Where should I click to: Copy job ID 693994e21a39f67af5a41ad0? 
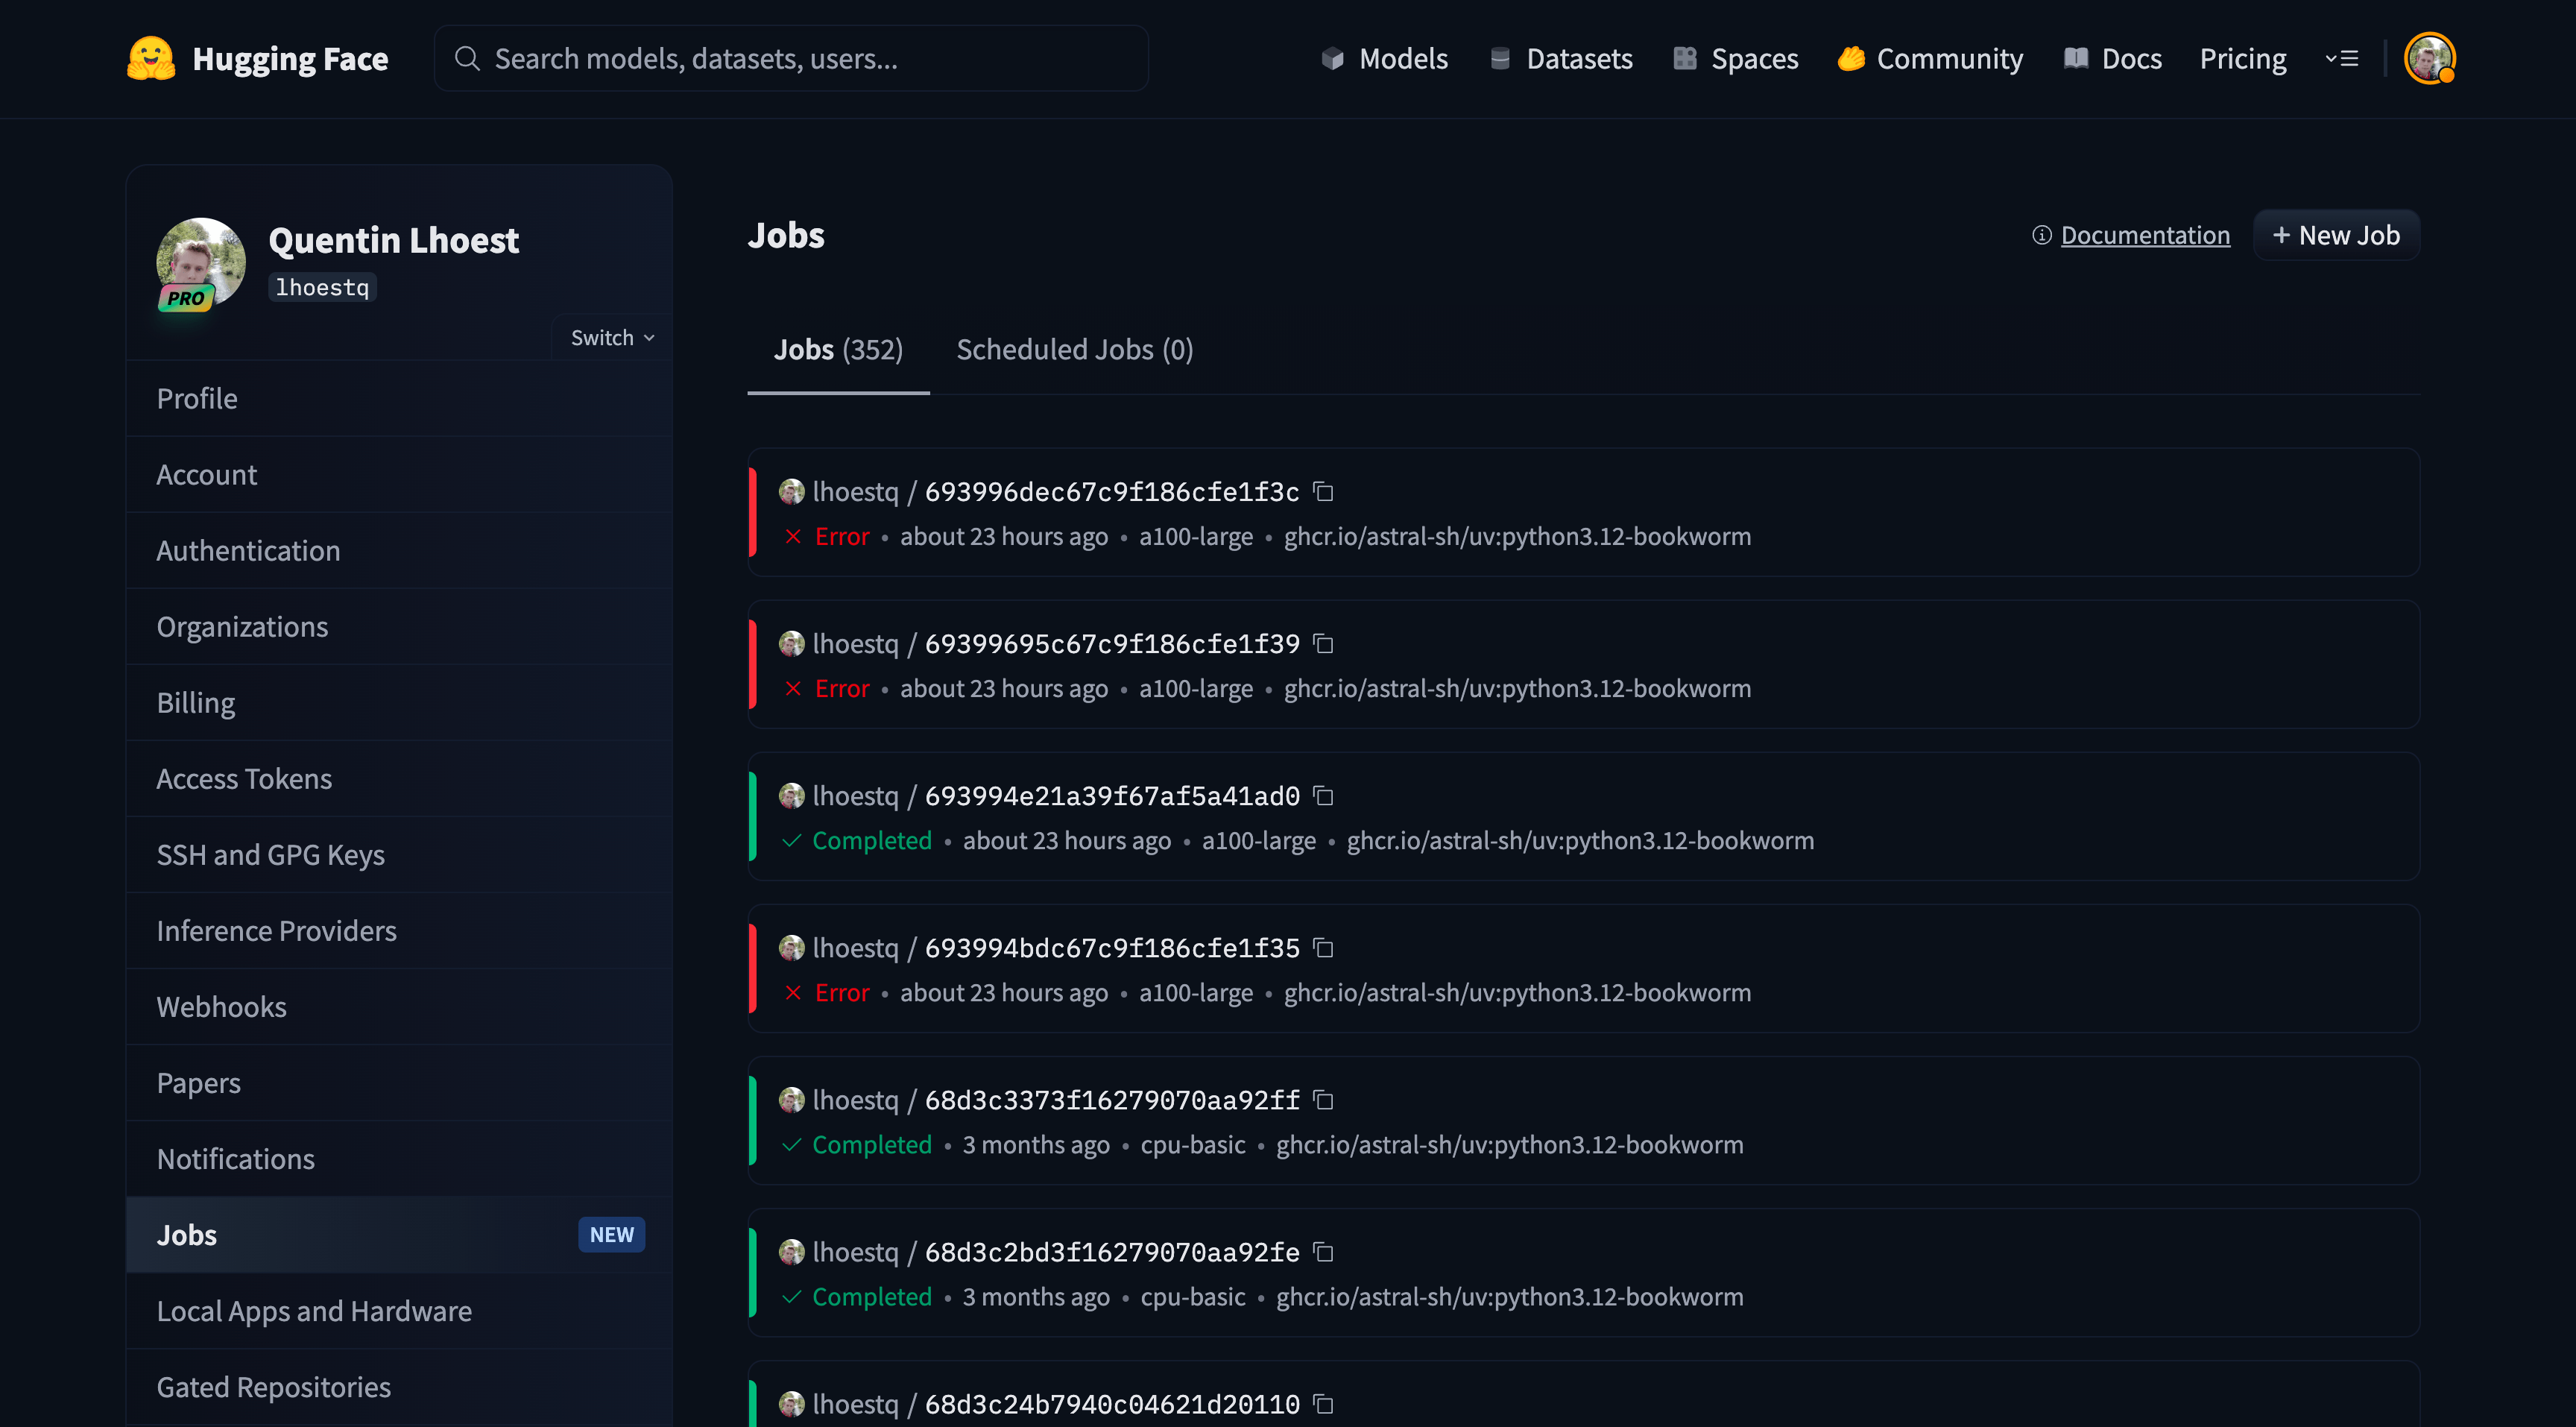1323,796
